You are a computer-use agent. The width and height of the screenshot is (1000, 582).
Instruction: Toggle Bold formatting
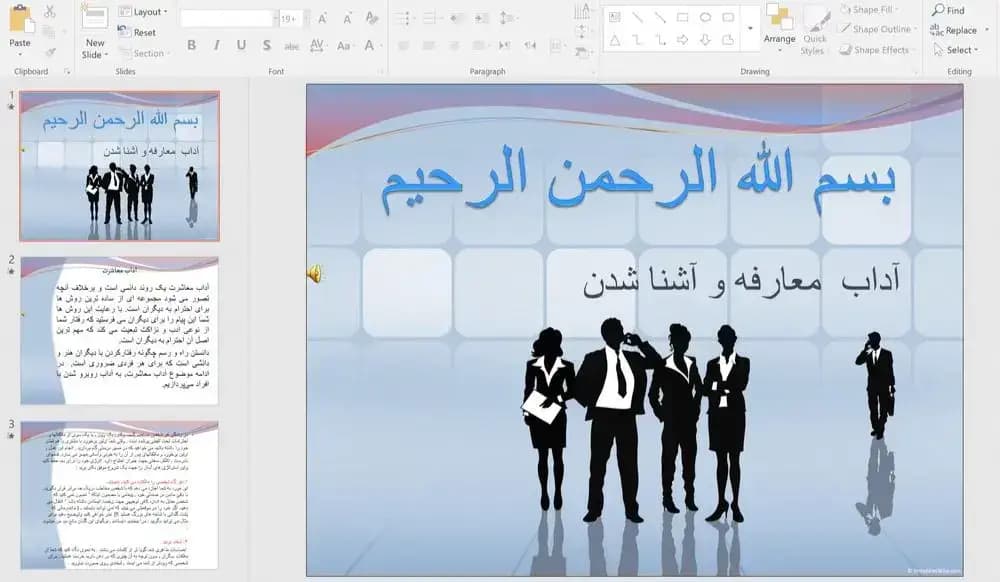191,45
